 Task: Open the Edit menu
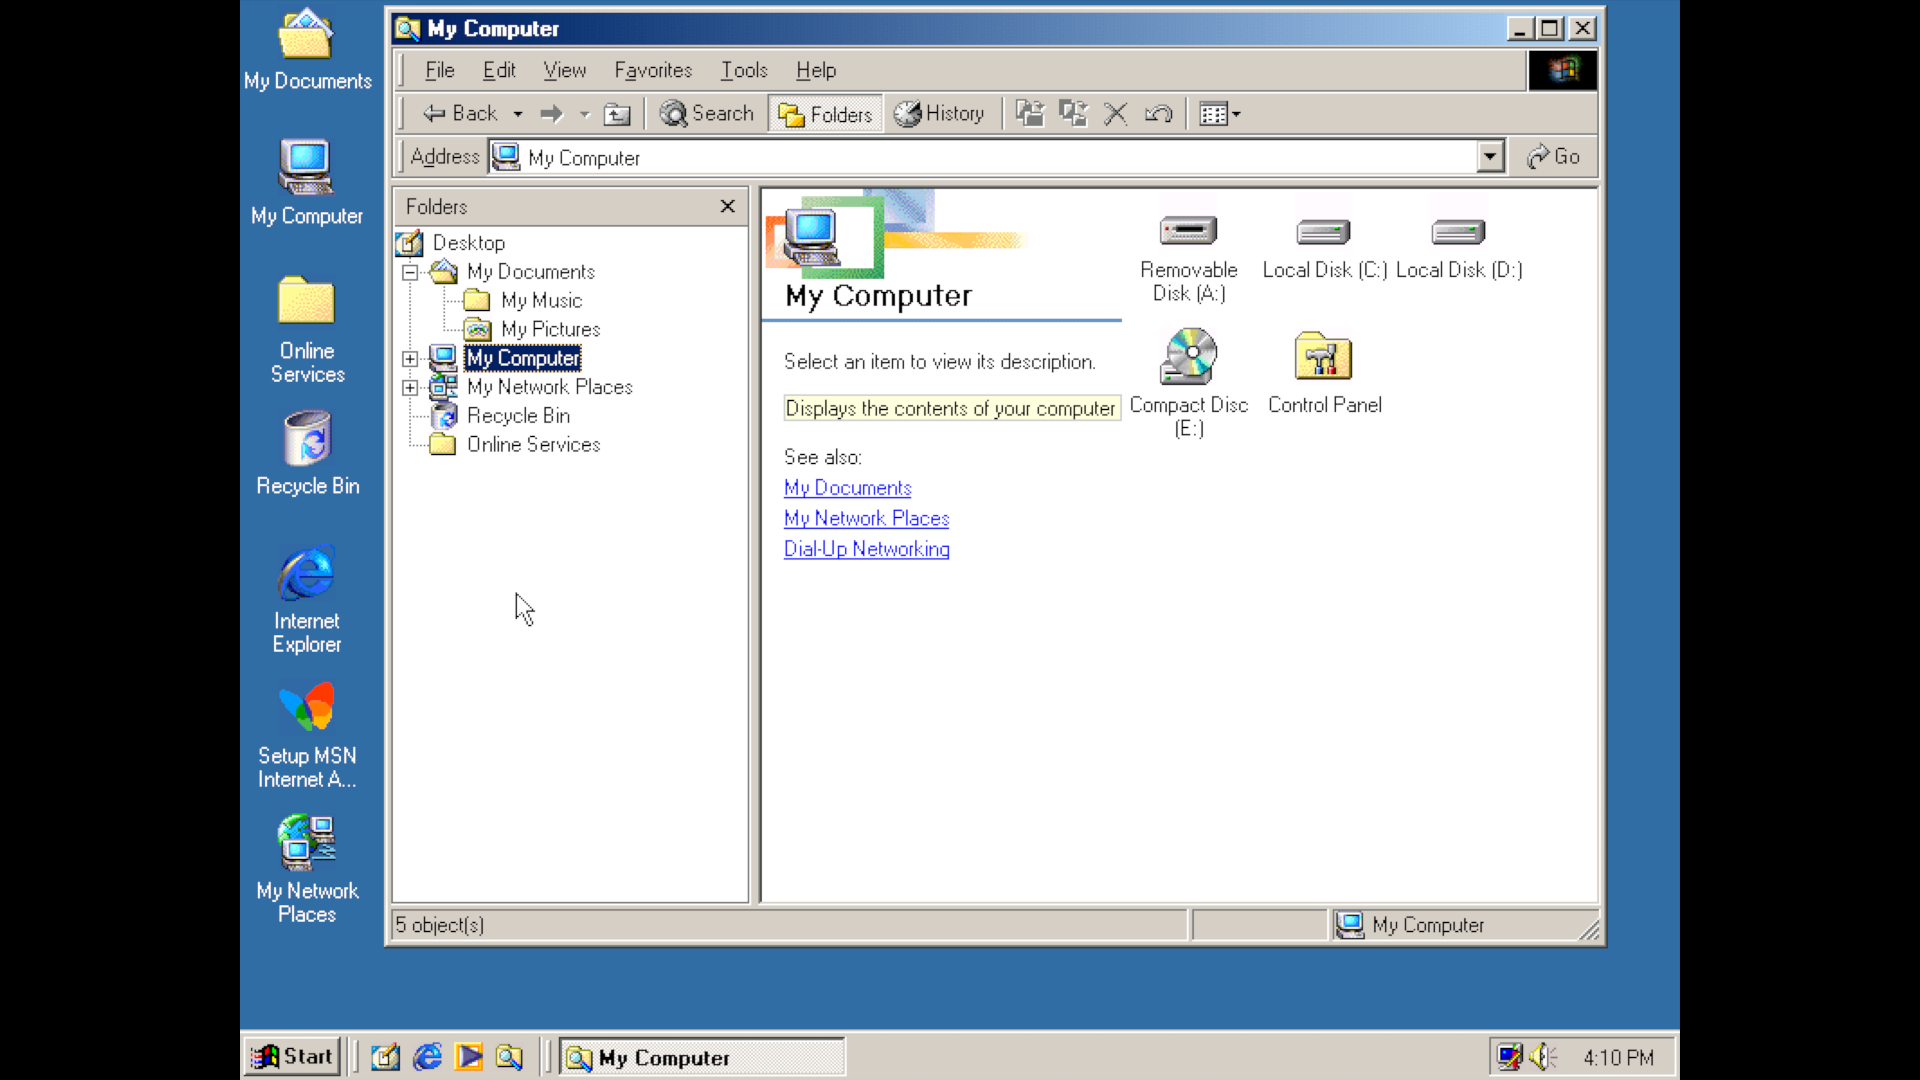[x=499, y=70]
